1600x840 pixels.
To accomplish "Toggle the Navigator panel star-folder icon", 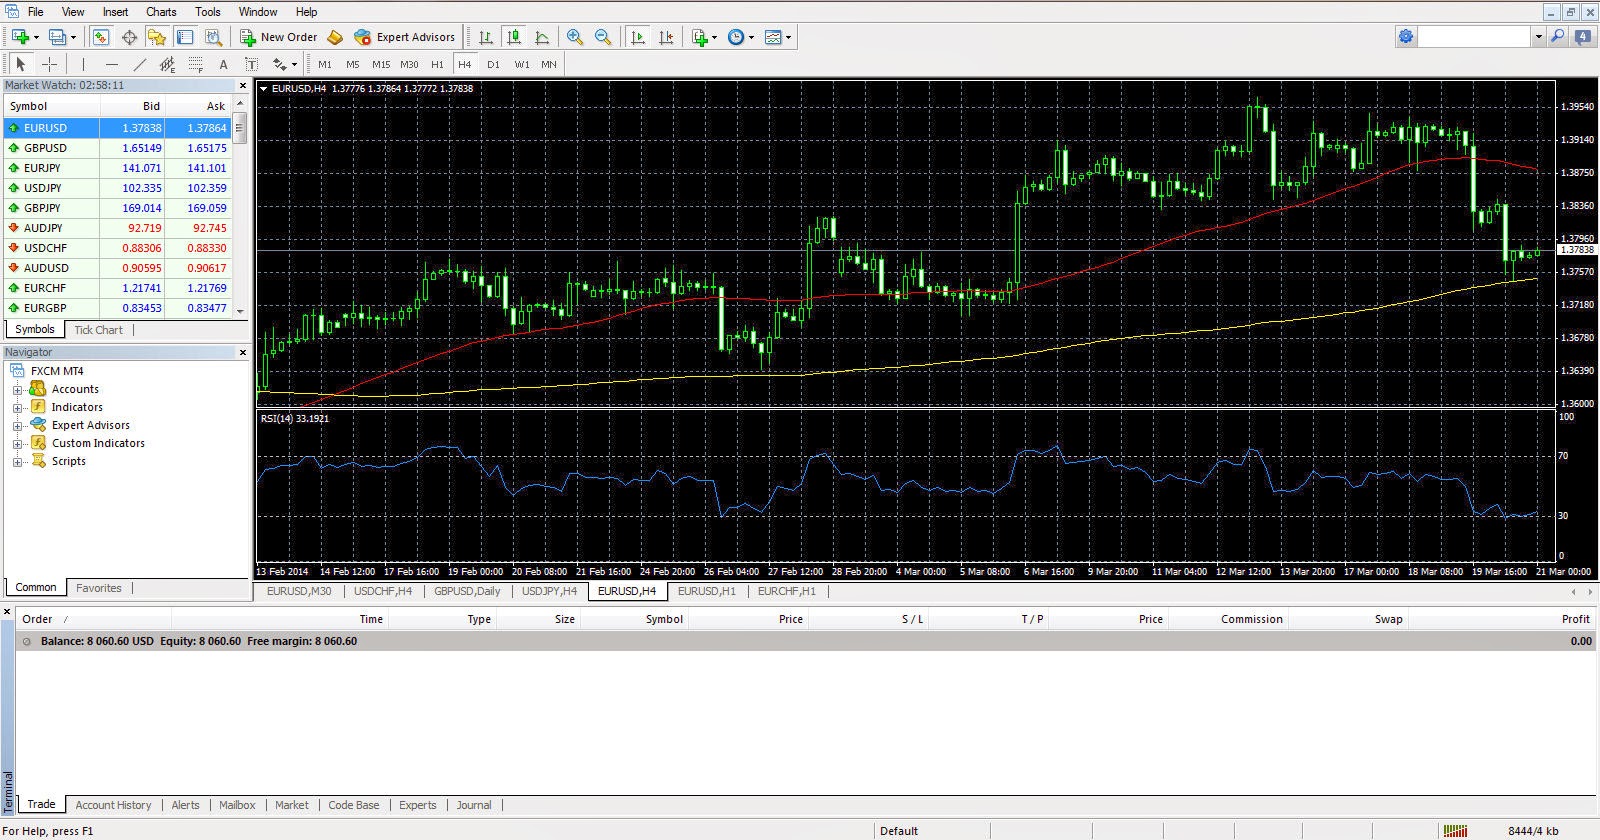I will pos(157,37).
